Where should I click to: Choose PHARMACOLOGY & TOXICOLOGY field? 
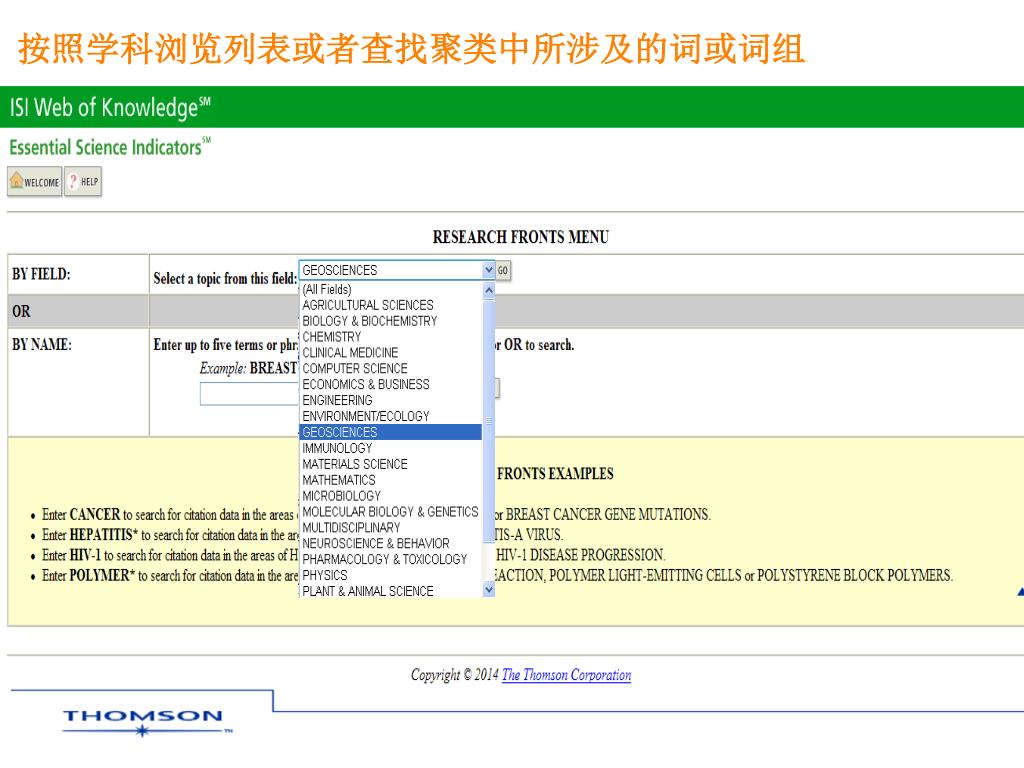coord(390,560)
